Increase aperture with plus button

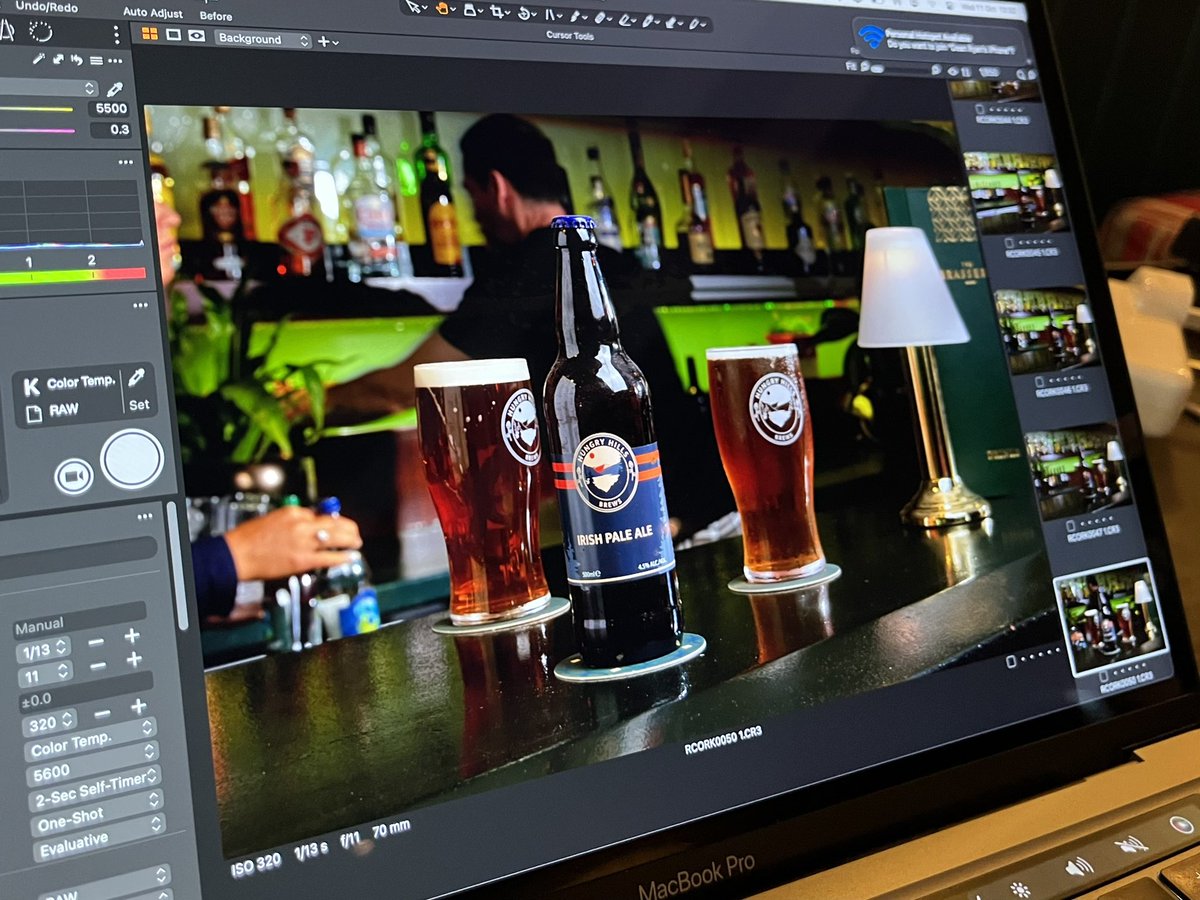click(134, 660)
